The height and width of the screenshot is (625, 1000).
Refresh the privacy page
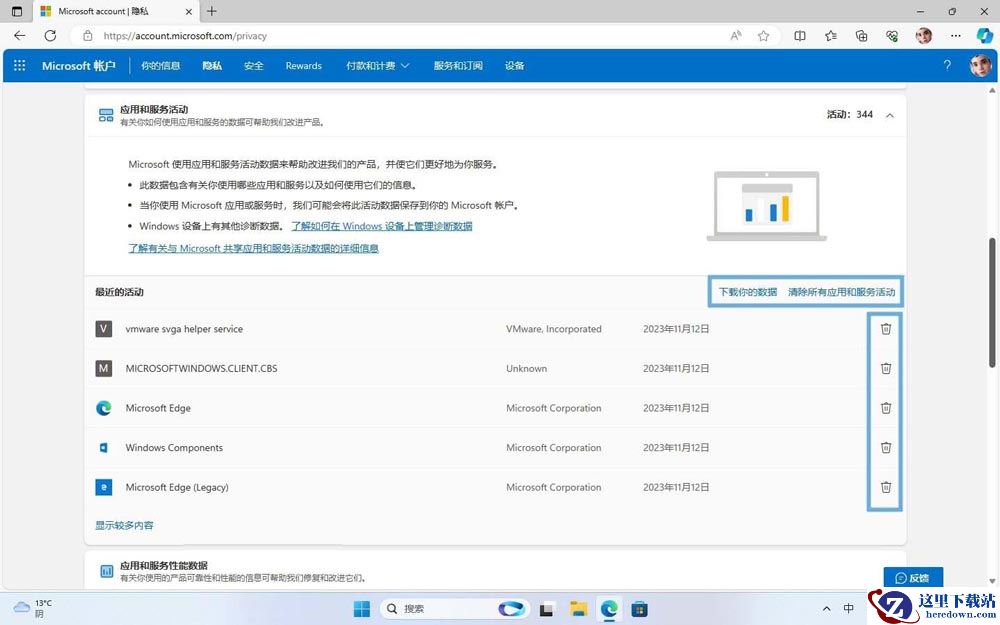tap(50, 36)
